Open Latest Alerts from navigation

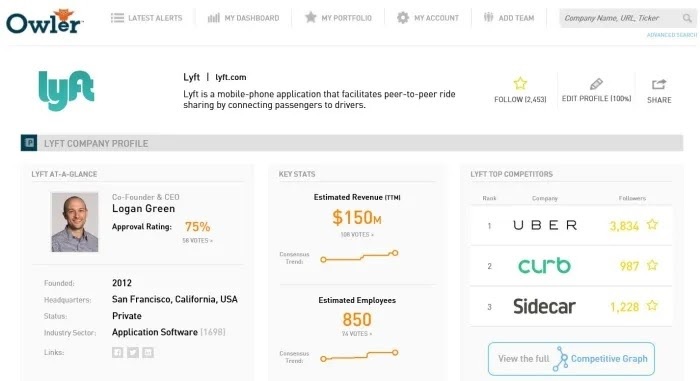(146, 18)
